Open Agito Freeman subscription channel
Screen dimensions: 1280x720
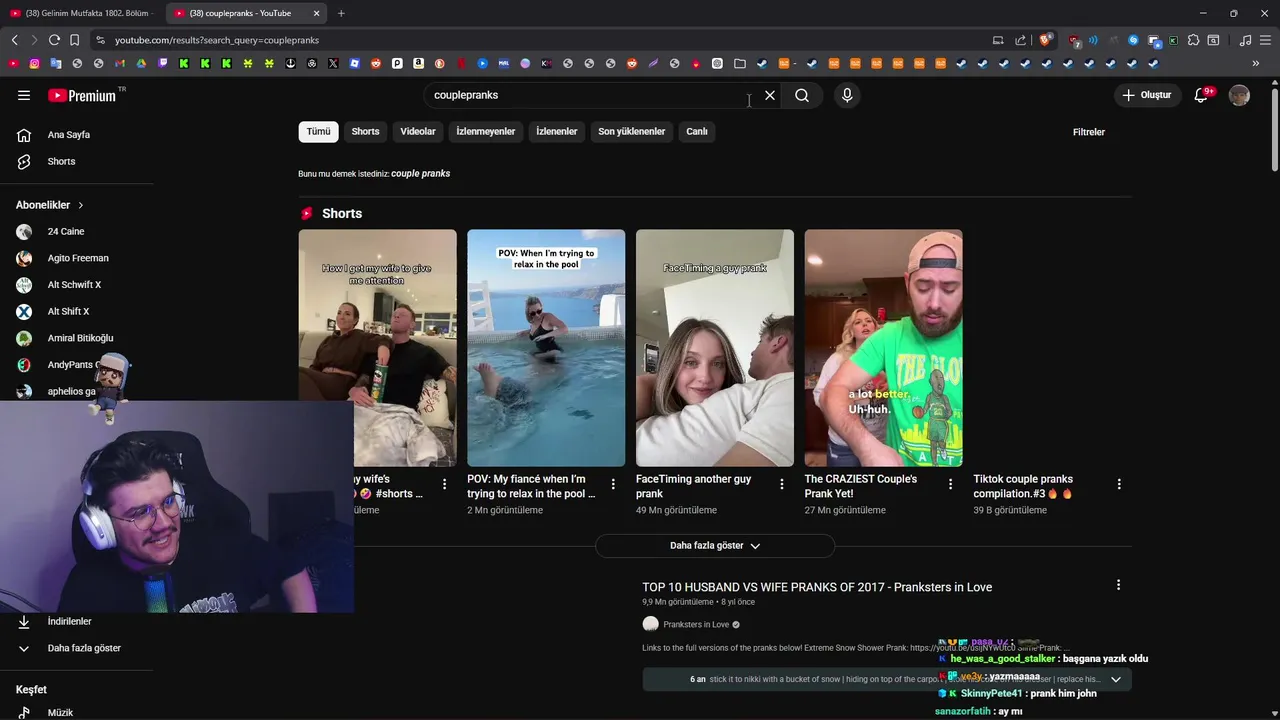pyautogui.click(x=78, y=258)
